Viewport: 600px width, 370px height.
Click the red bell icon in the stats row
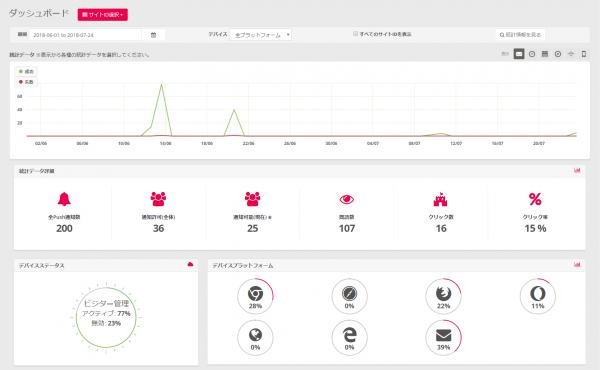click(64, 199)
